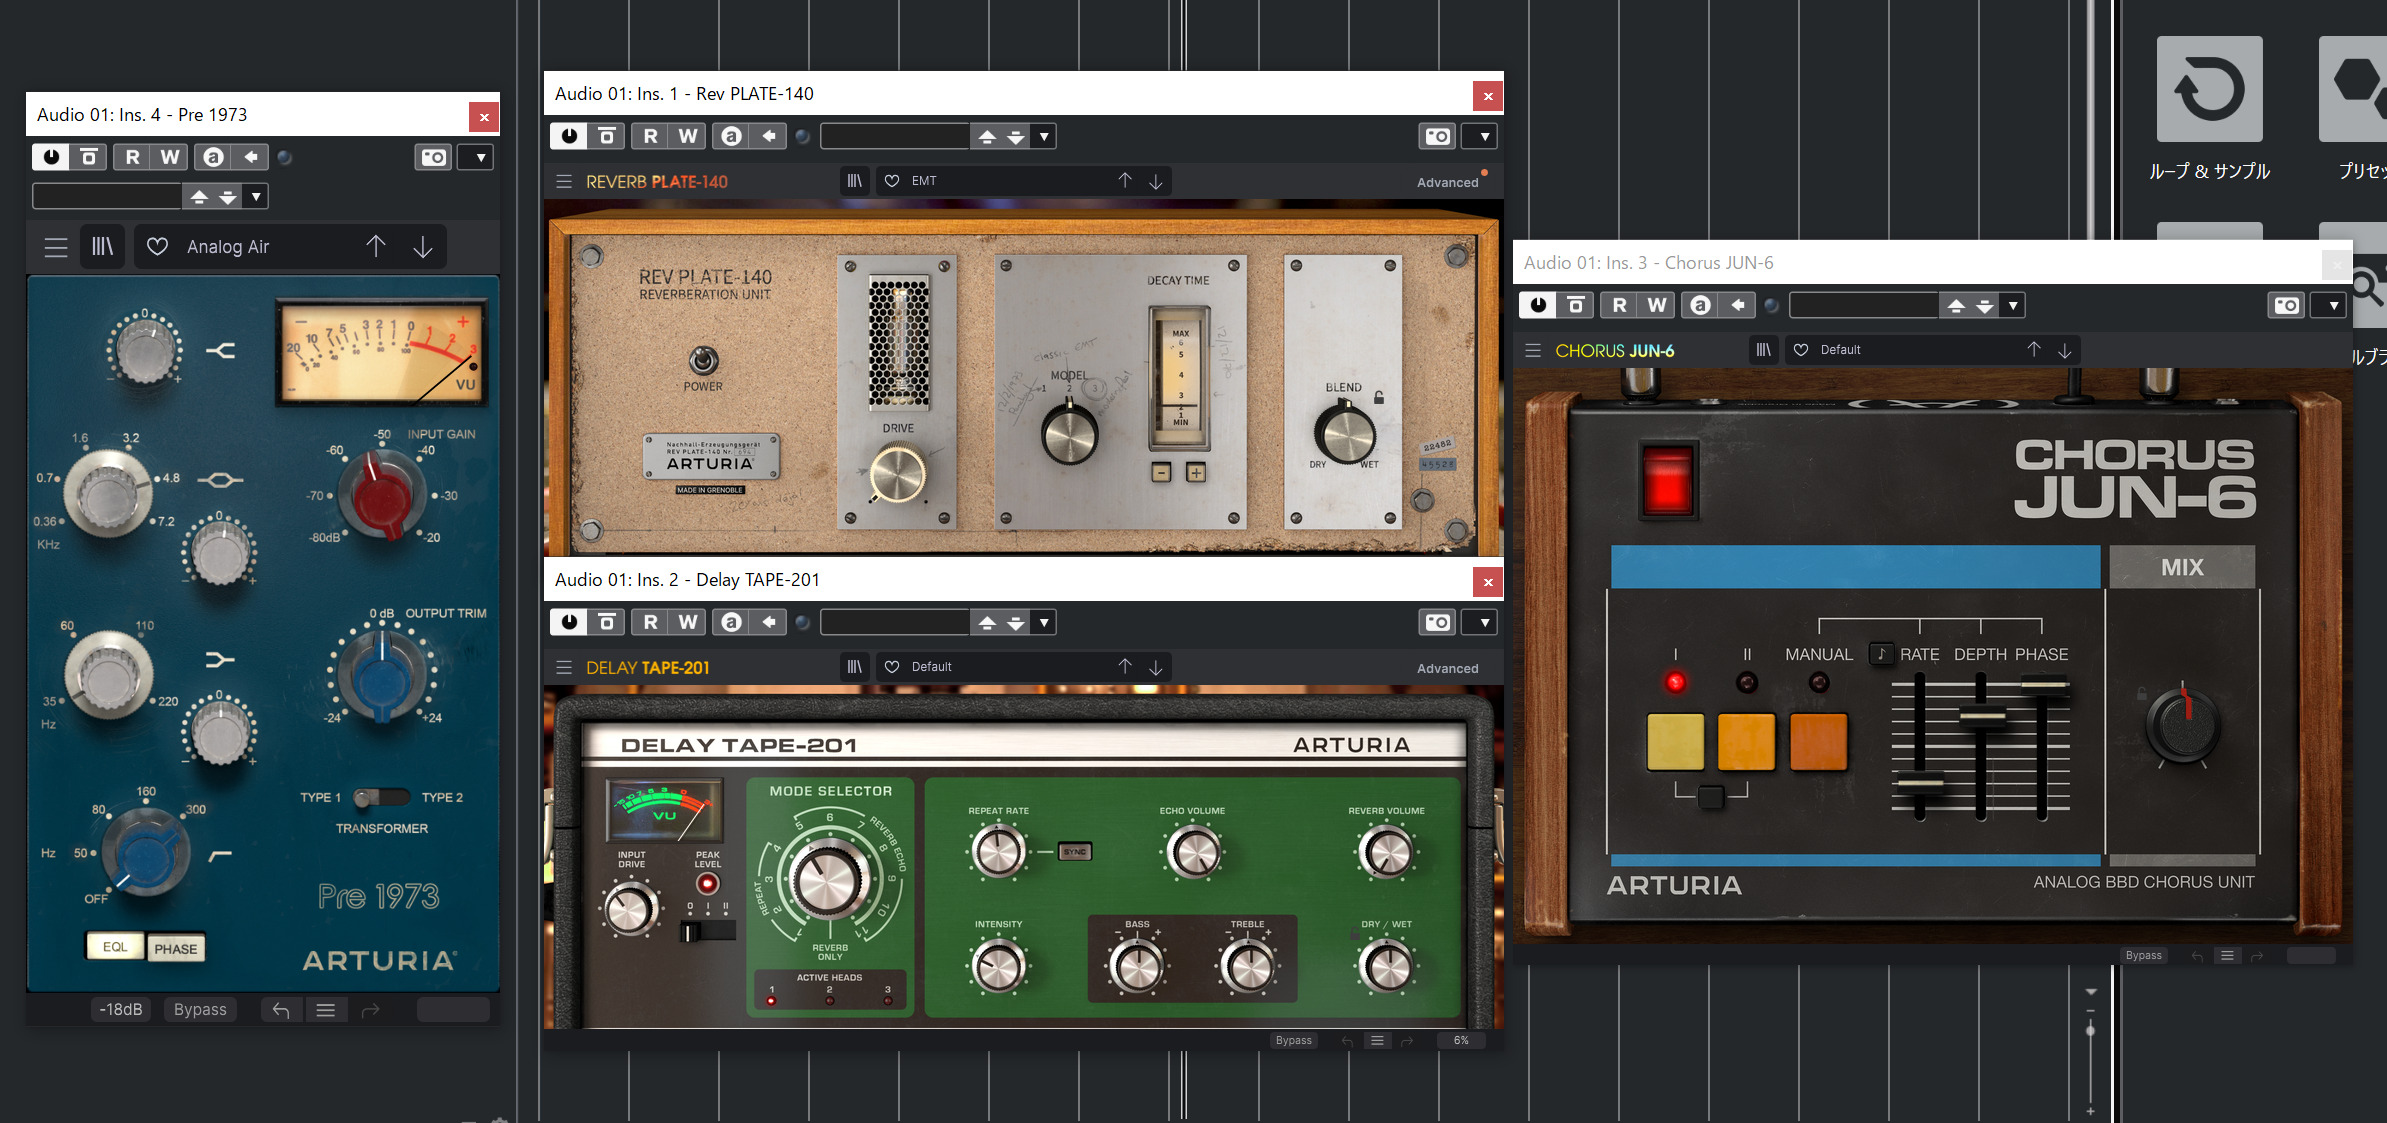Toggle red power switch on Chorus JUN-6
The height and width of the screenshot is (1123, 2387).
click(x=1668, y=480)
